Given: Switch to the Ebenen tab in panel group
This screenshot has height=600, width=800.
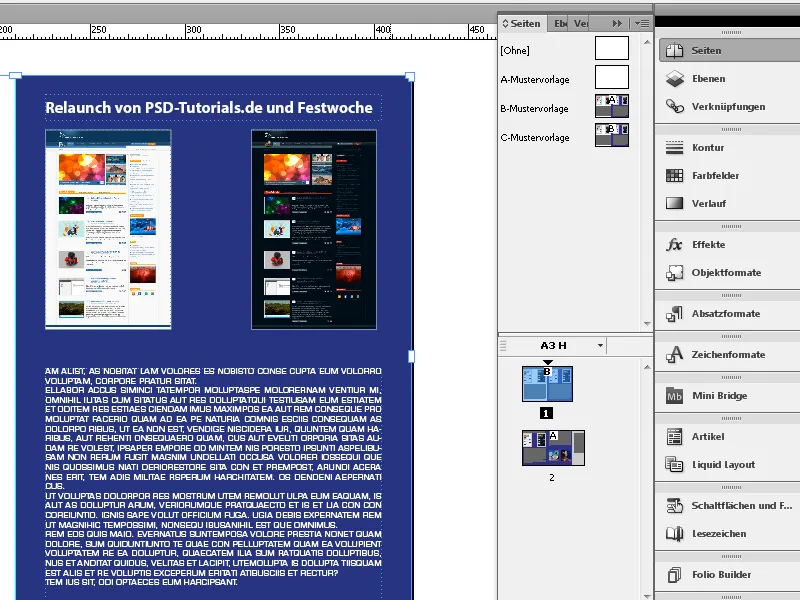Looking at the screenshot, I should [560, 23].
